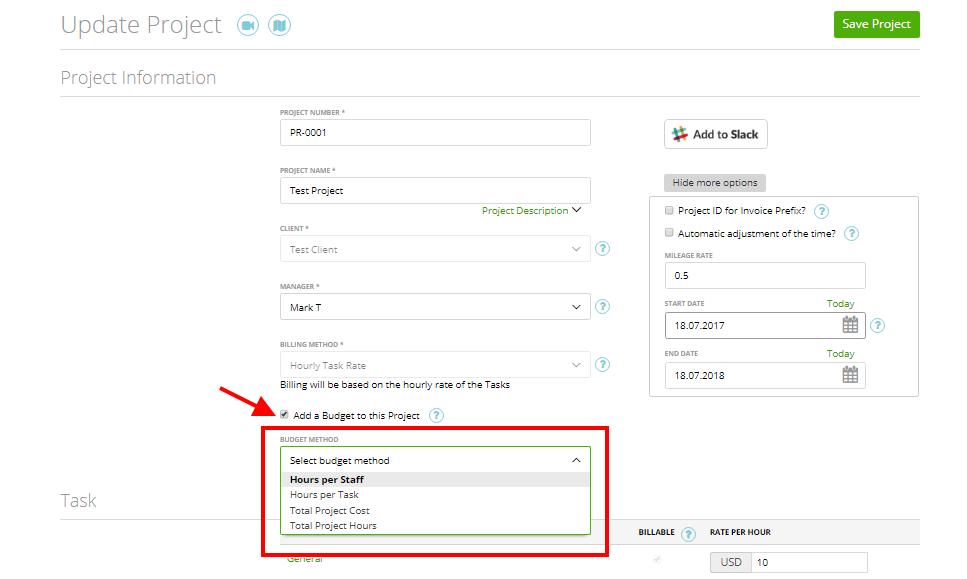Open the video tutorial icon beside Update Project
967x579 pixels.
[248, 25]
